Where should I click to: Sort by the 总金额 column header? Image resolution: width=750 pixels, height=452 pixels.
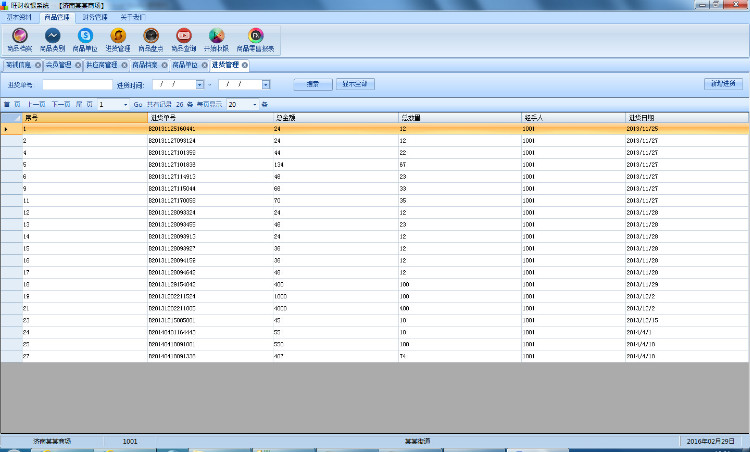pos(336,118)
